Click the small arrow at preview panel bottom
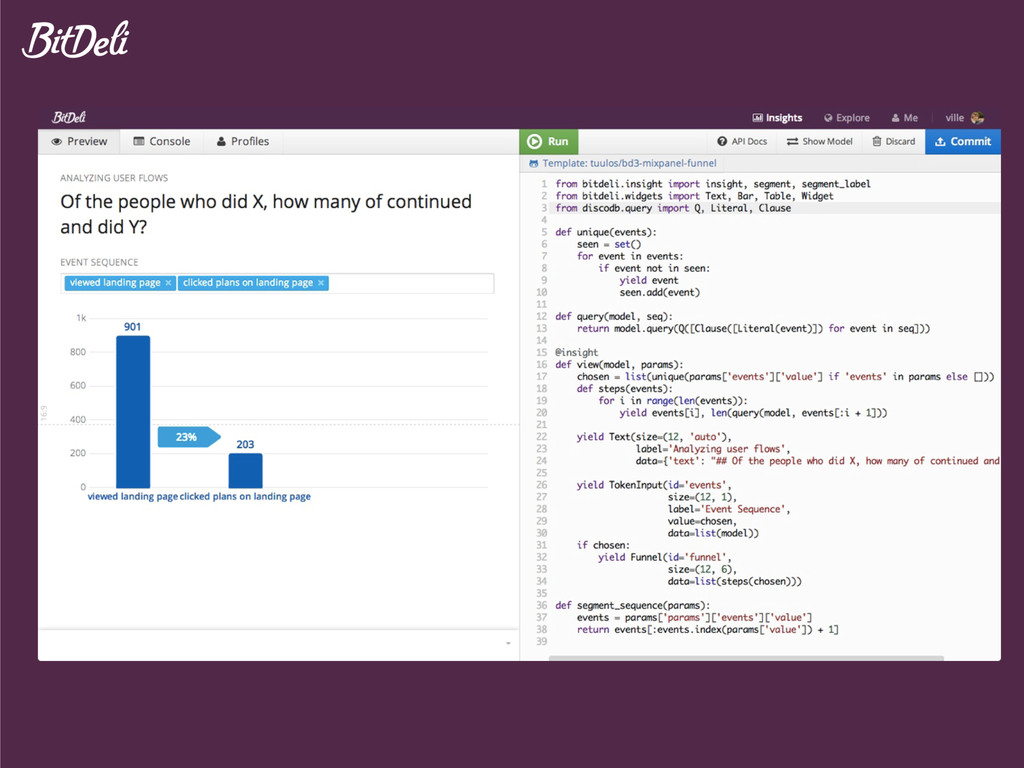1024x768 pixels. click(508, 644)
